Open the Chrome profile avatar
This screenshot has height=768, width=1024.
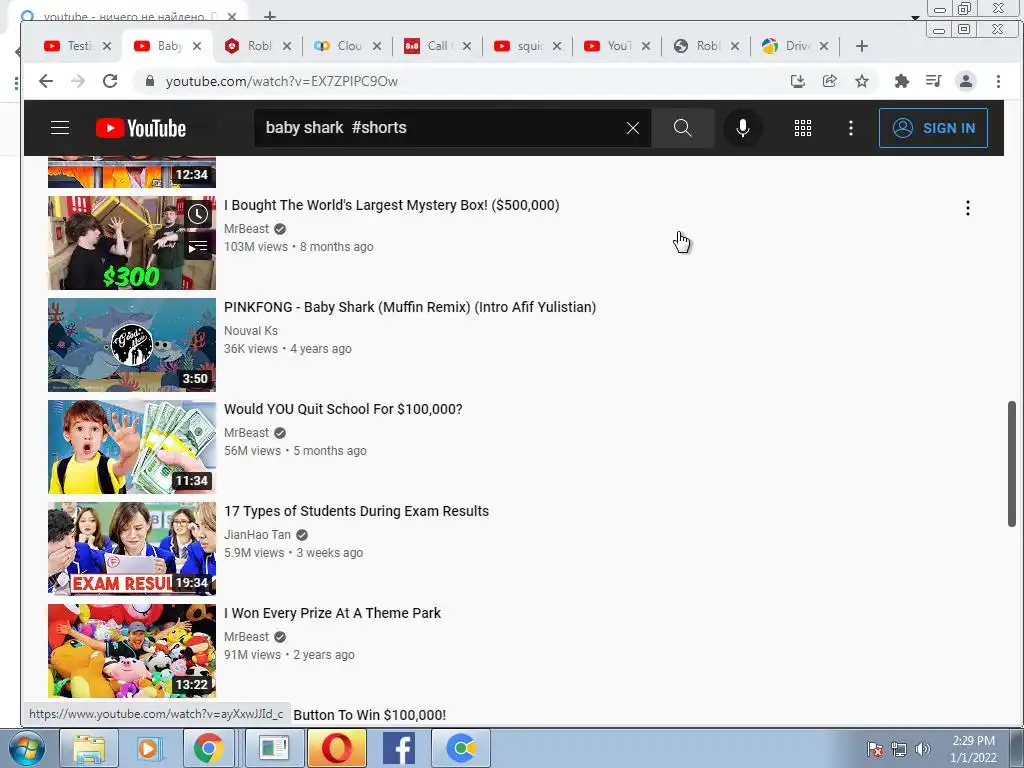pos(965,81)
